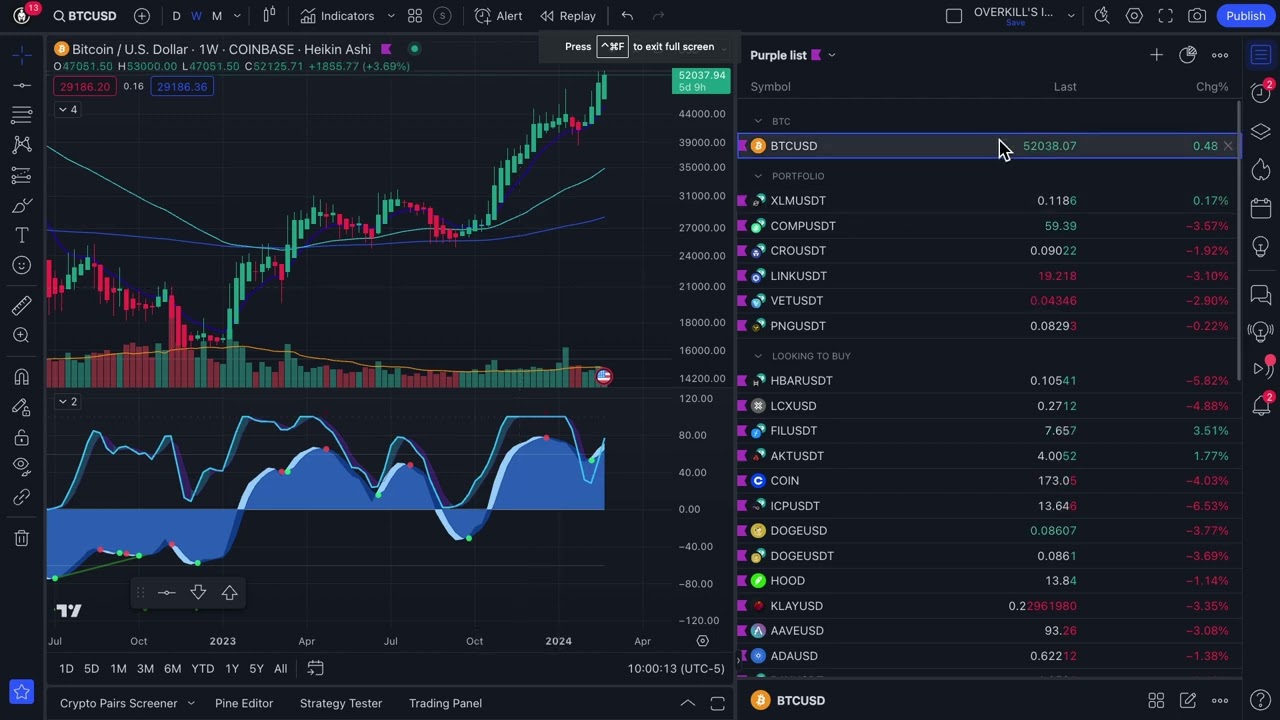Collapse the BTC watchlist section
1280x720 pixels.
pos(758,121)
